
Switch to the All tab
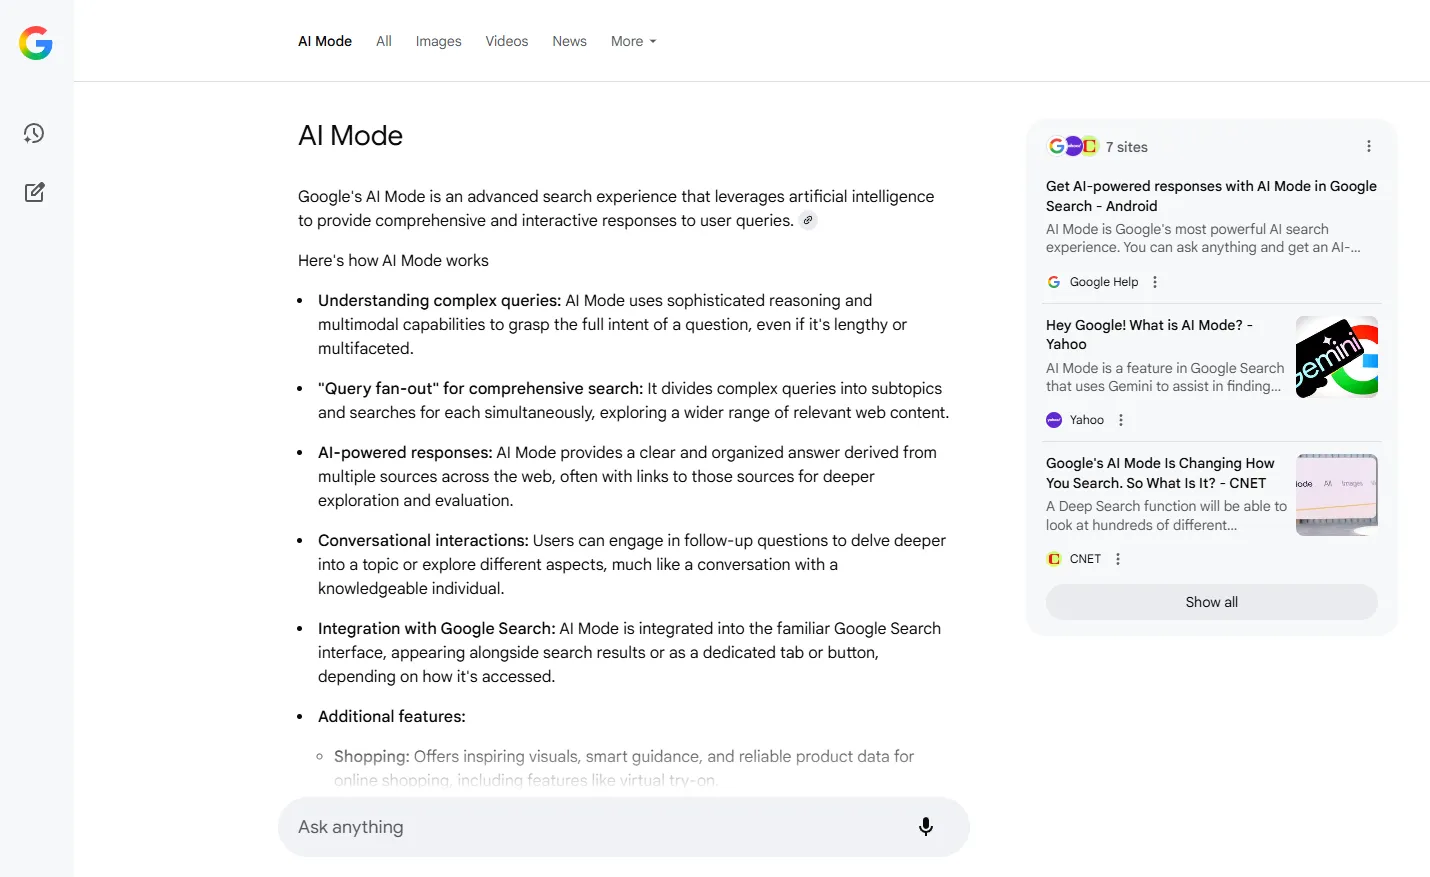(x=384, y=41)
